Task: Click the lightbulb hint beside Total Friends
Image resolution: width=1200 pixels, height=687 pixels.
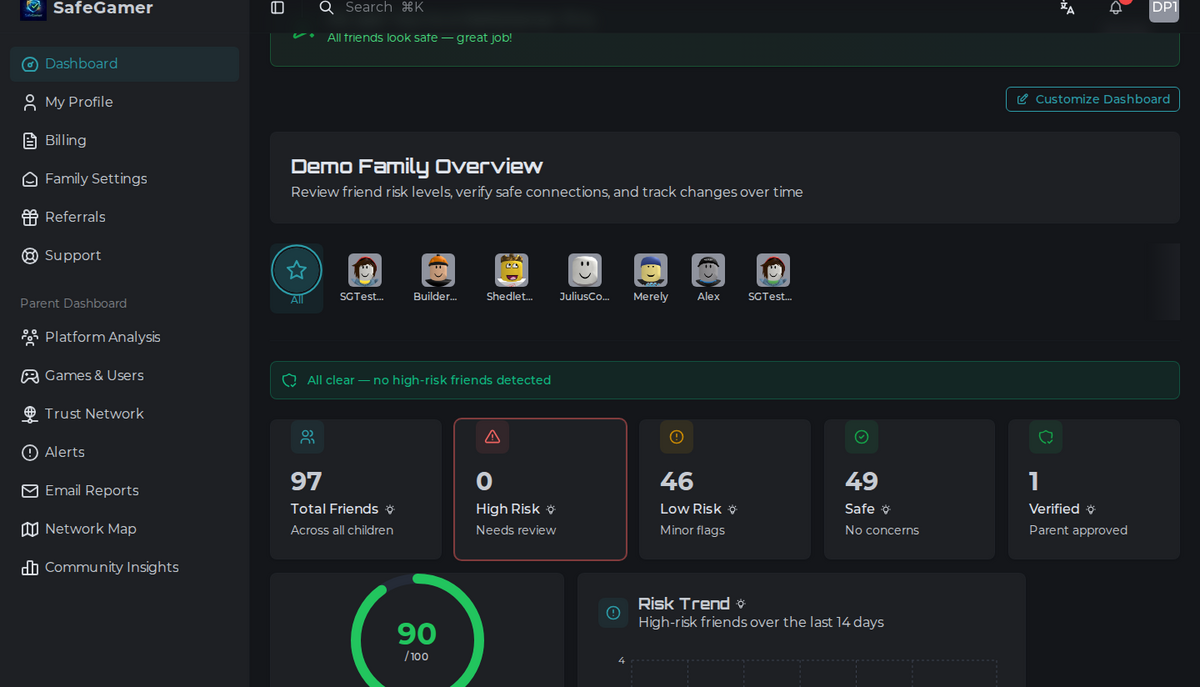Action: coord(390,510)
